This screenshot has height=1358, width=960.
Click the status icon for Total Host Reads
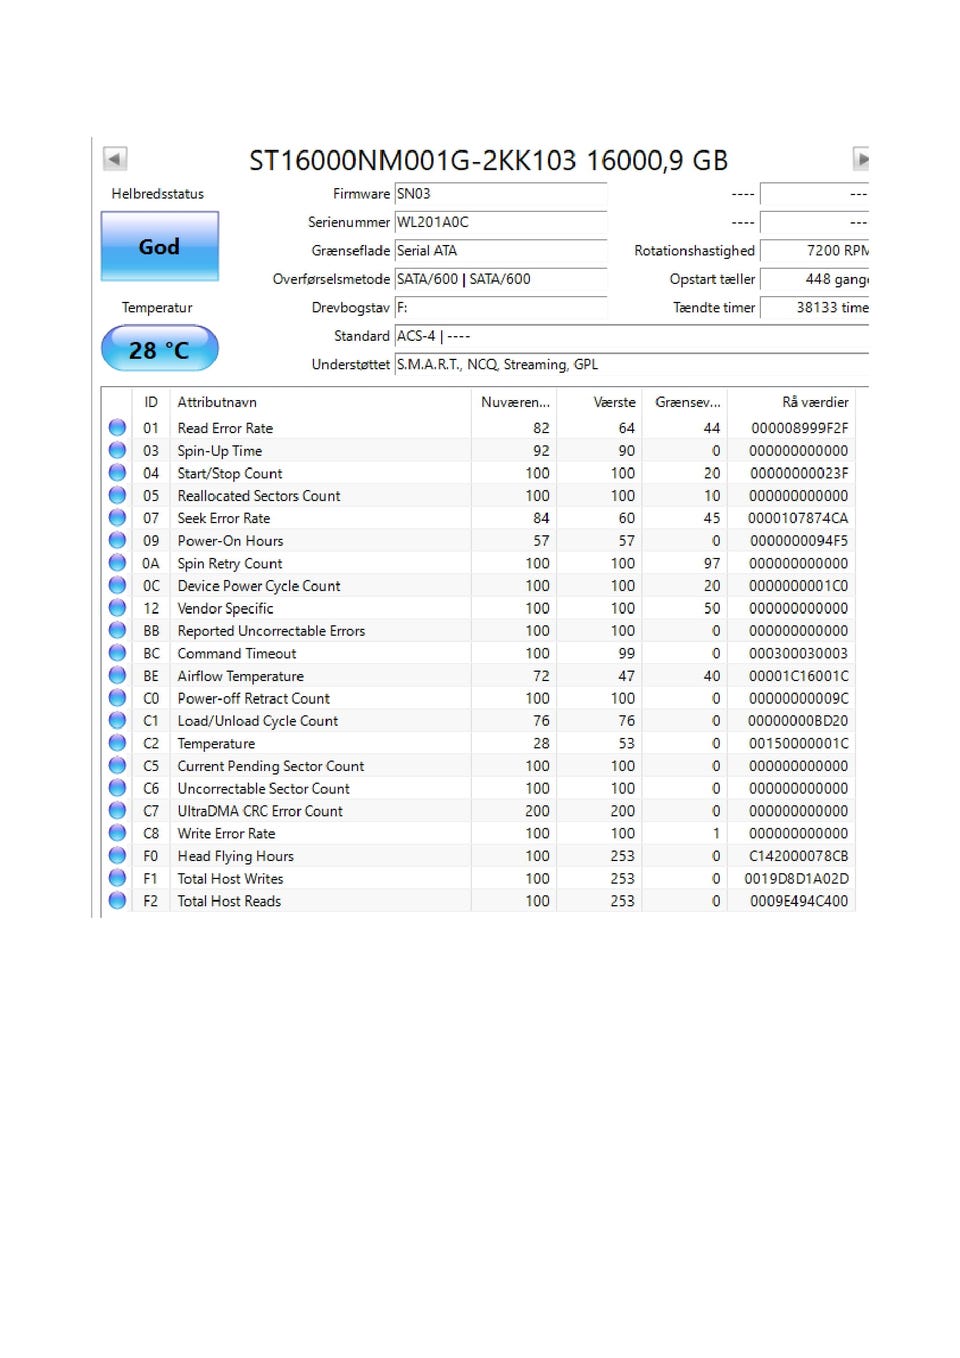coord(117,900)
